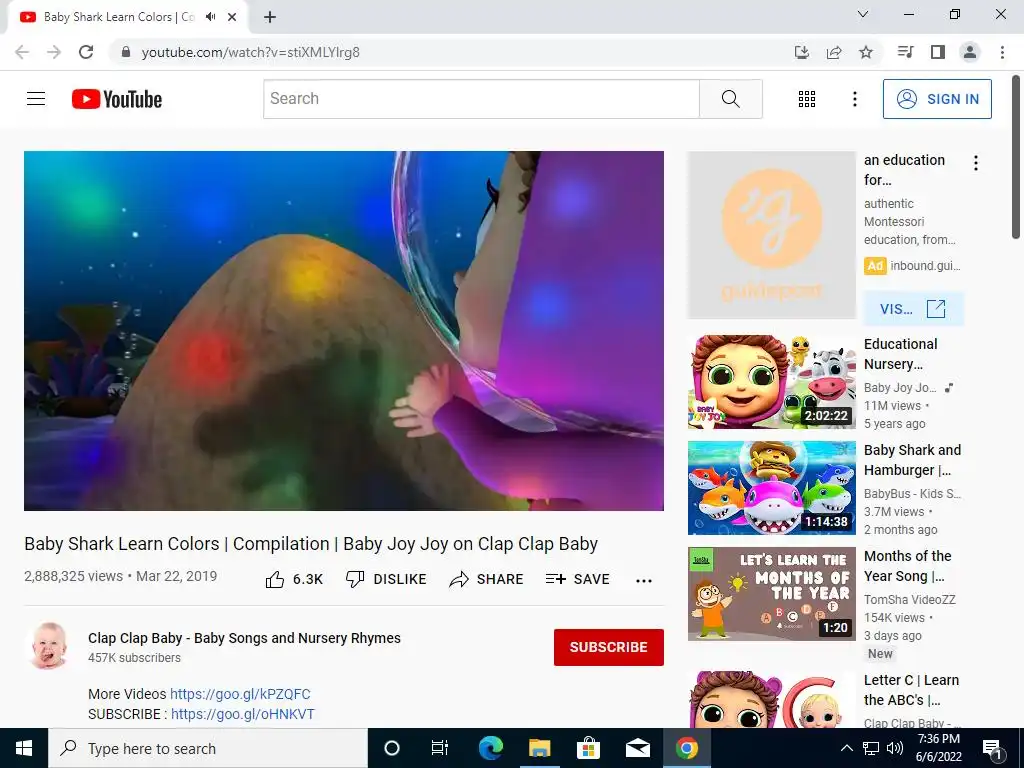Mute the tab via speaker icon
The height and width of the screenshot is (768, 1024).
pos(211,17)
